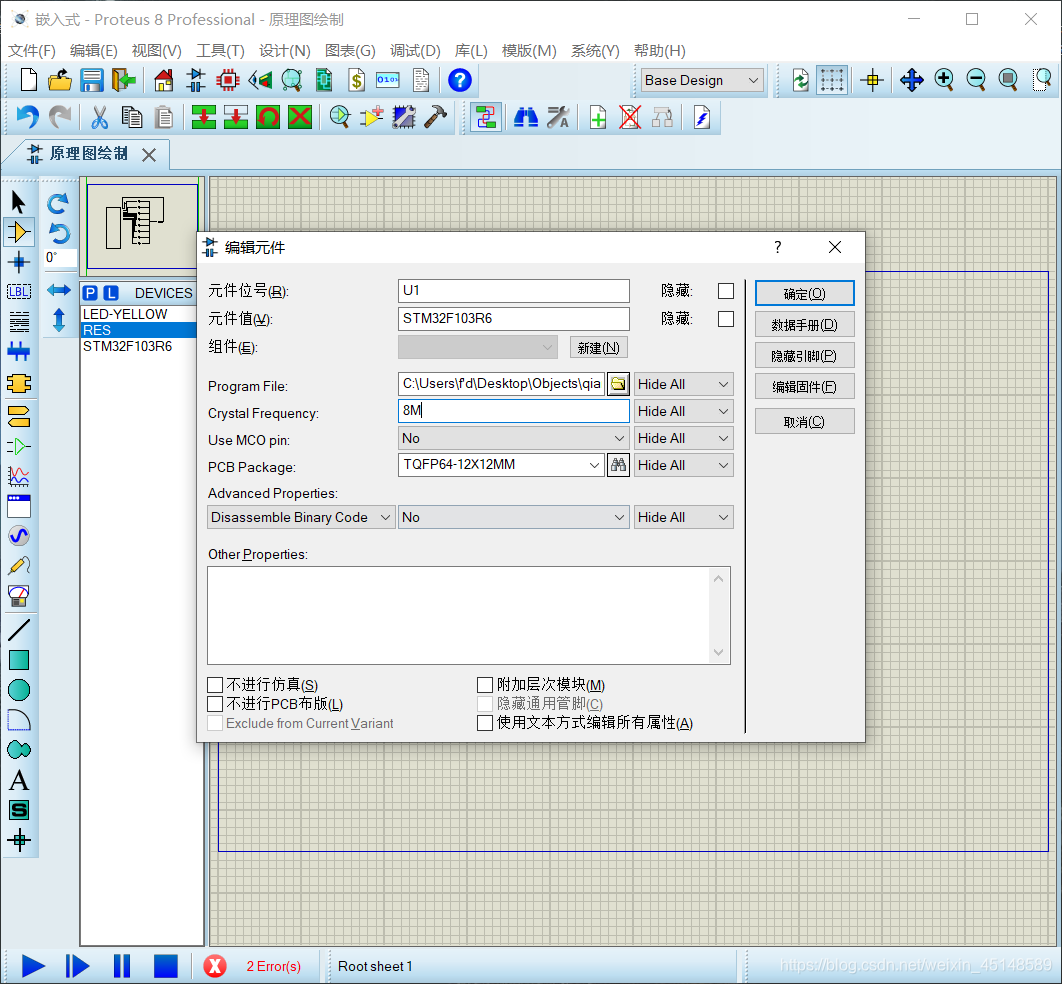
Task: Browse for program file with folder icon
Action: (x=618, y=384)
